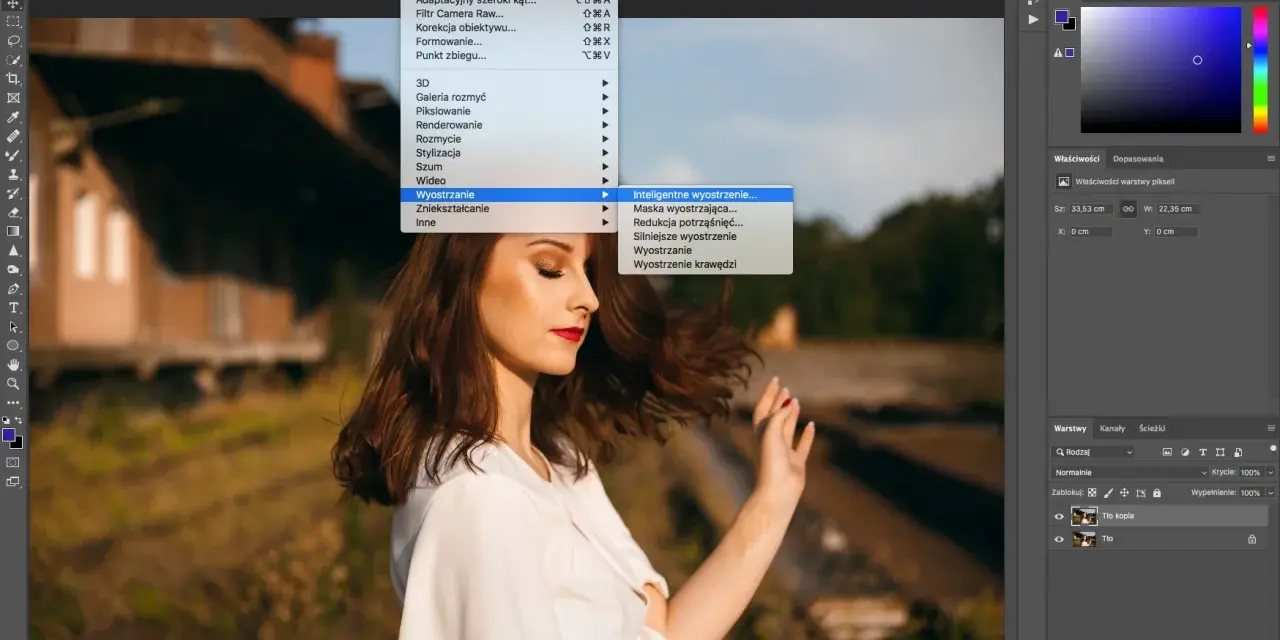The image size is (1280, 640).
Task: Choose Wyostrzenie krawędzi menu entry
Action: click(706, 264)
